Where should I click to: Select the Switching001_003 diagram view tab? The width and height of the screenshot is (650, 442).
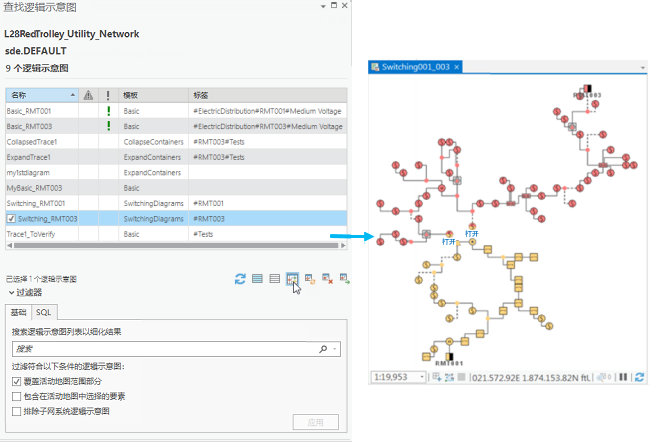click(415, 67)
